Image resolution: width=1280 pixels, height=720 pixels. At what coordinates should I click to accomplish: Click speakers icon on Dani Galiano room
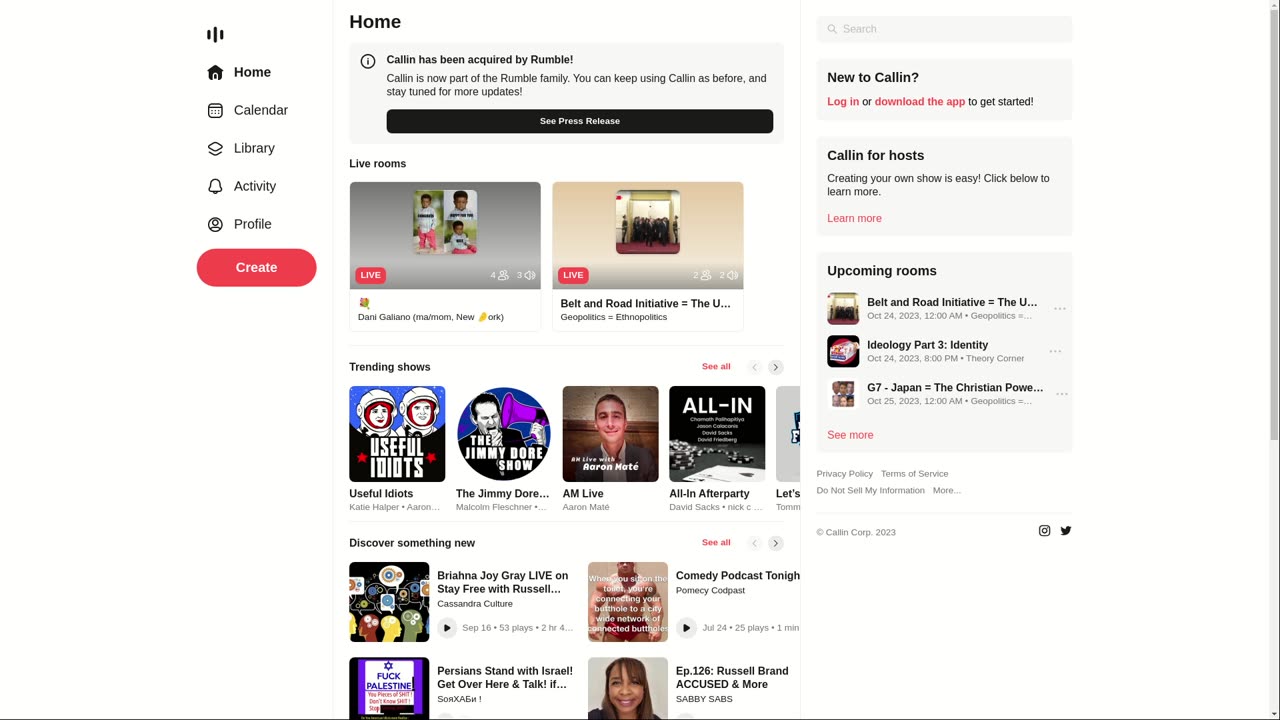coord(530,275)
